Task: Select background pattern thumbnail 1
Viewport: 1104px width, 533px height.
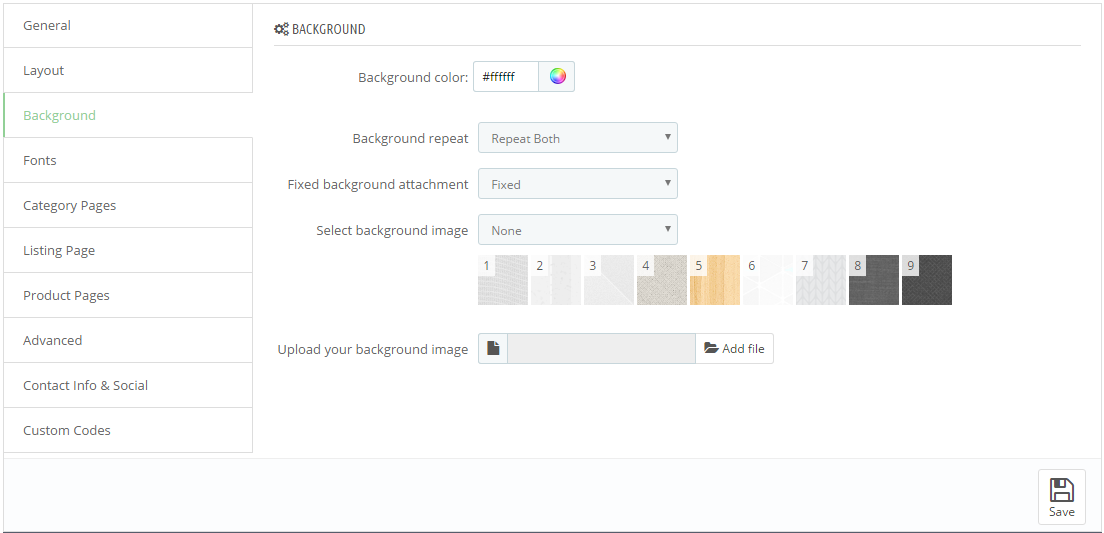Action: tap(503, 280)
